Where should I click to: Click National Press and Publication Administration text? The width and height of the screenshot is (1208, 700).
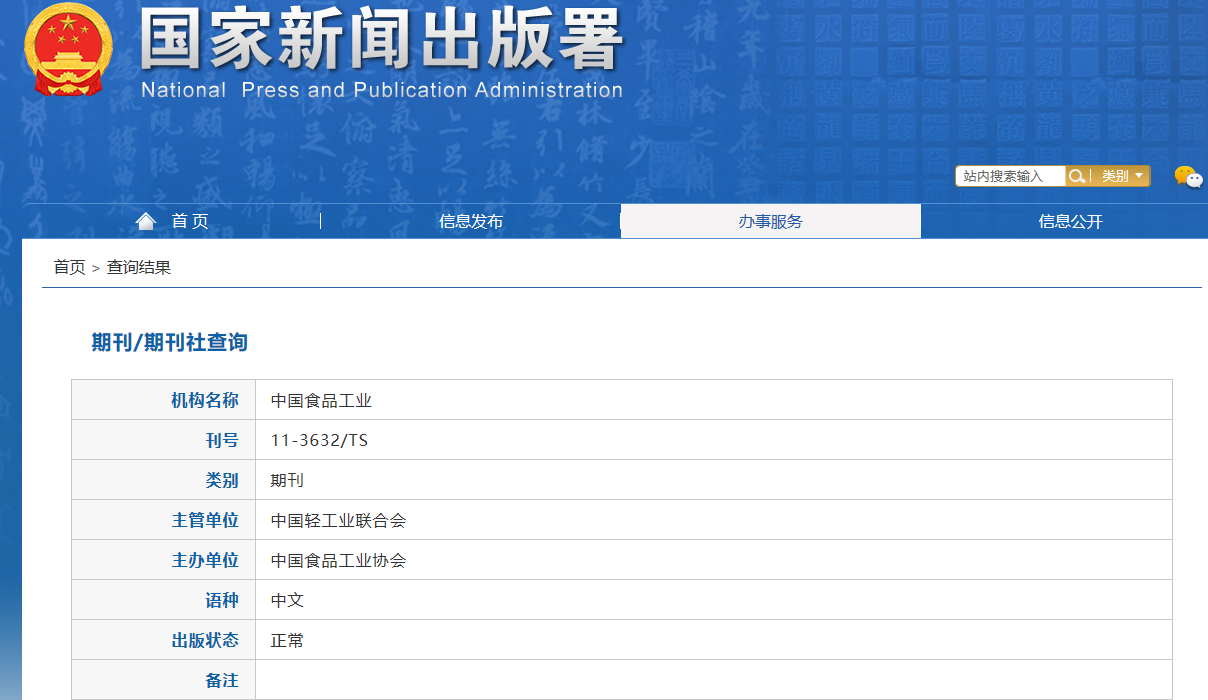click(382, 90)
